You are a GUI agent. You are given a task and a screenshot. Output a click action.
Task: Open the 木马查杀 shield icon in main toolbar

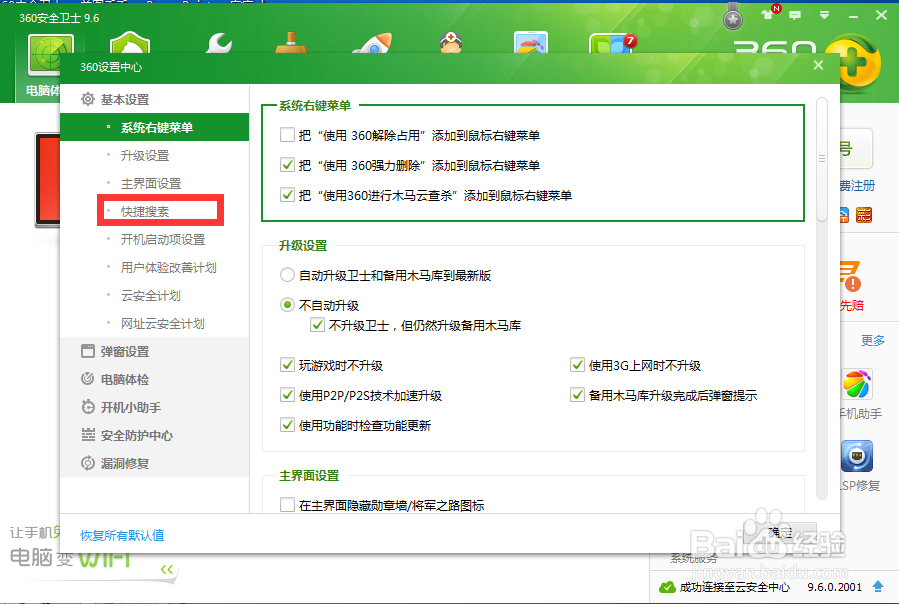tap(130, 42)
